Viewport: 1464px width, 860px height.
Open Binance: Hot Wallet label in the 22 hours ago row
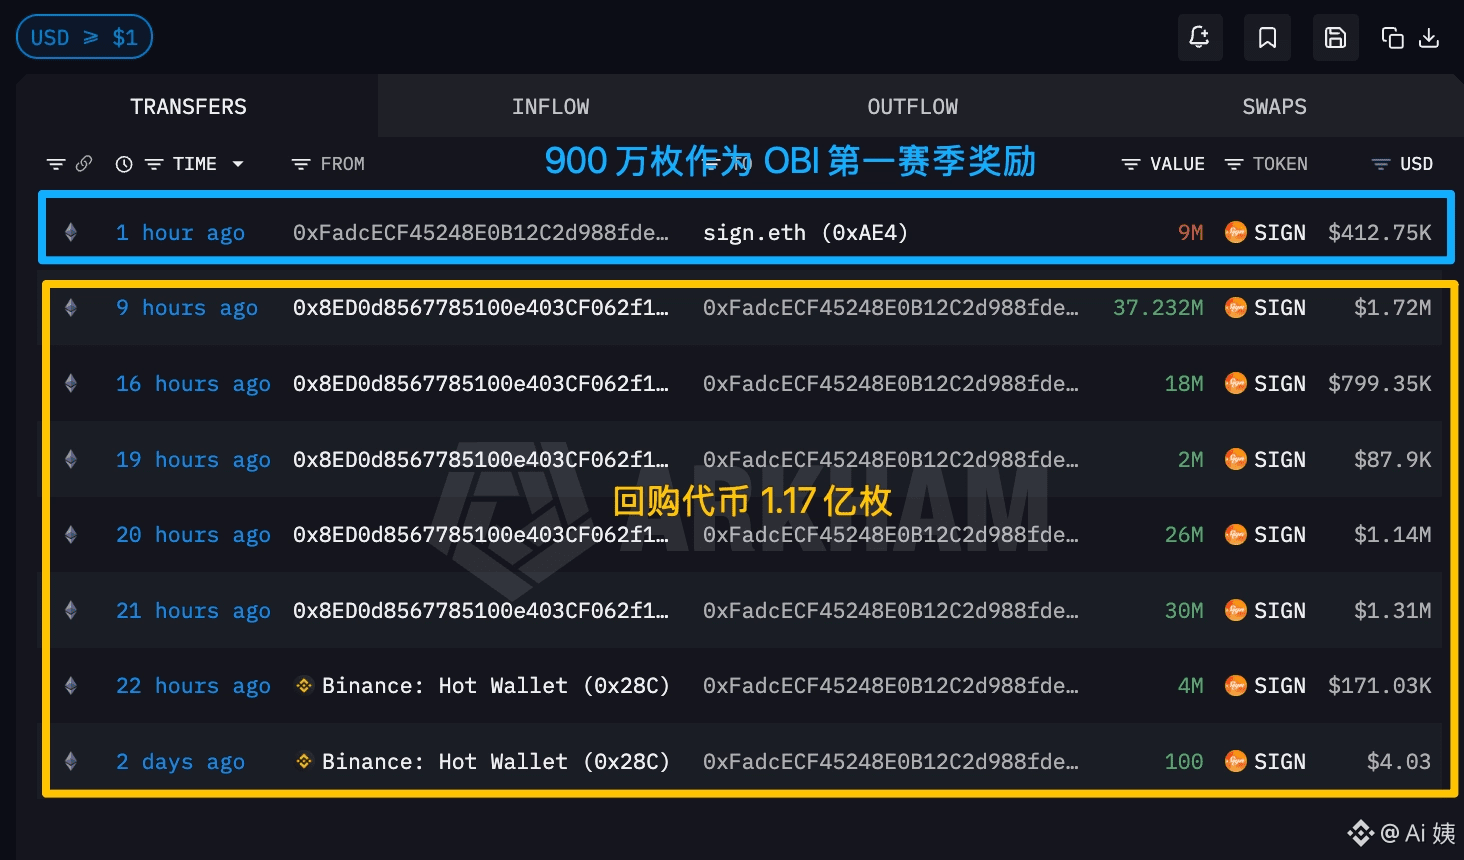(x=495, y=685)
